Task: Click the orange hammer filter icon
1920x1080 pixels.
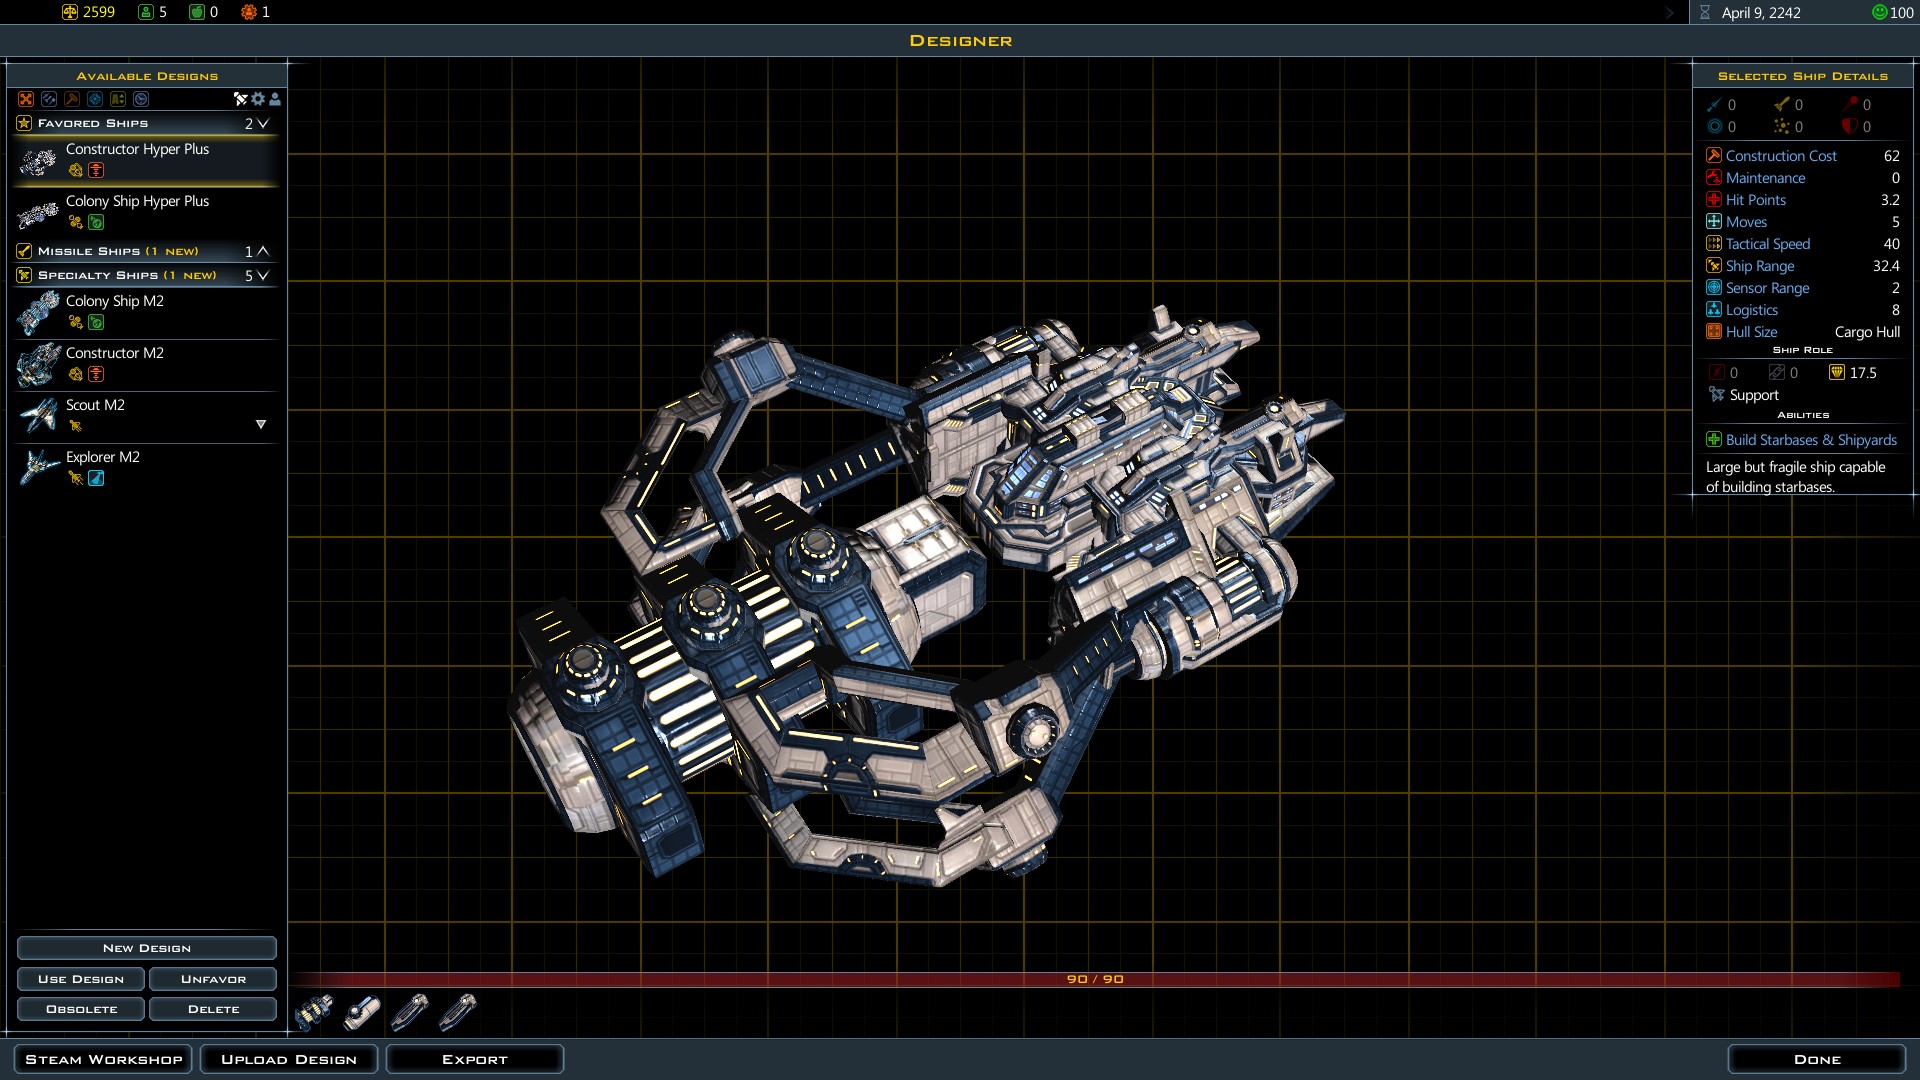Action: click(72, 99)
